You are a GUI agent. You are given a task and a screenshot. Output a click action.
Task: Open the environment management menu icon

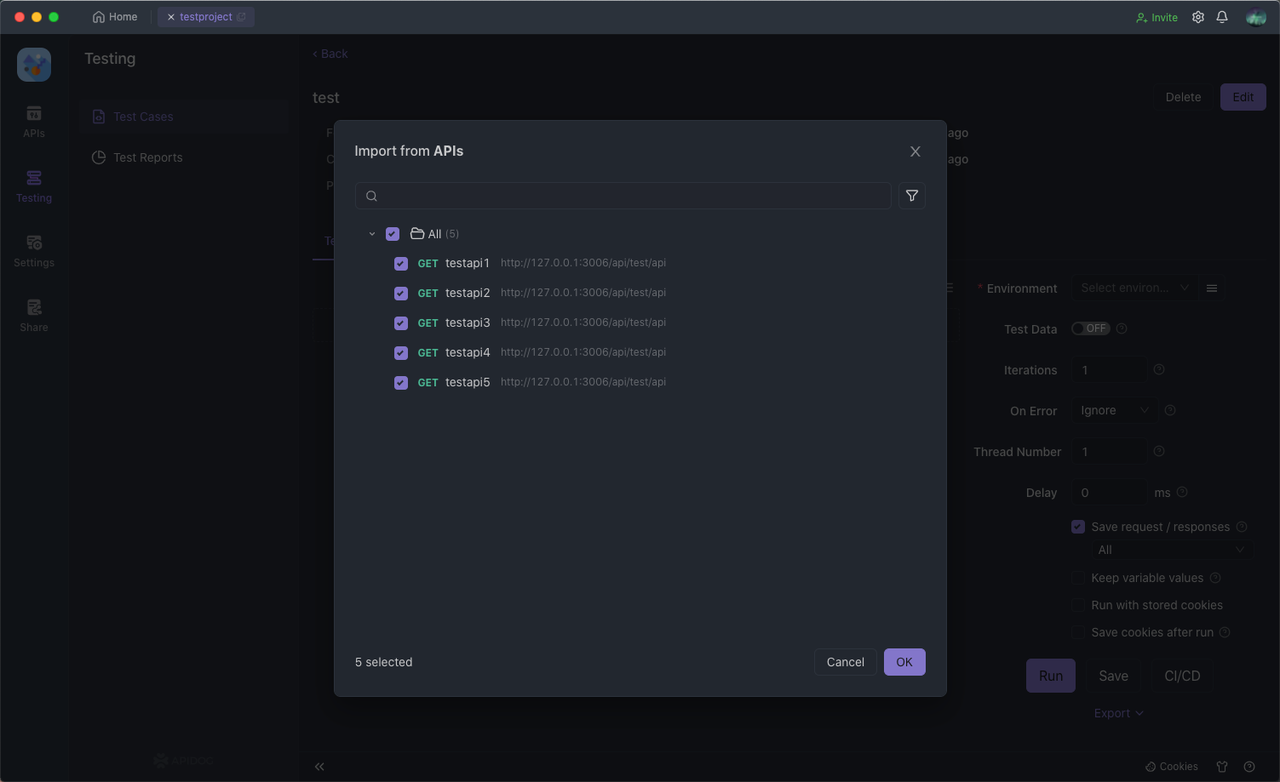click(1211, 288)
